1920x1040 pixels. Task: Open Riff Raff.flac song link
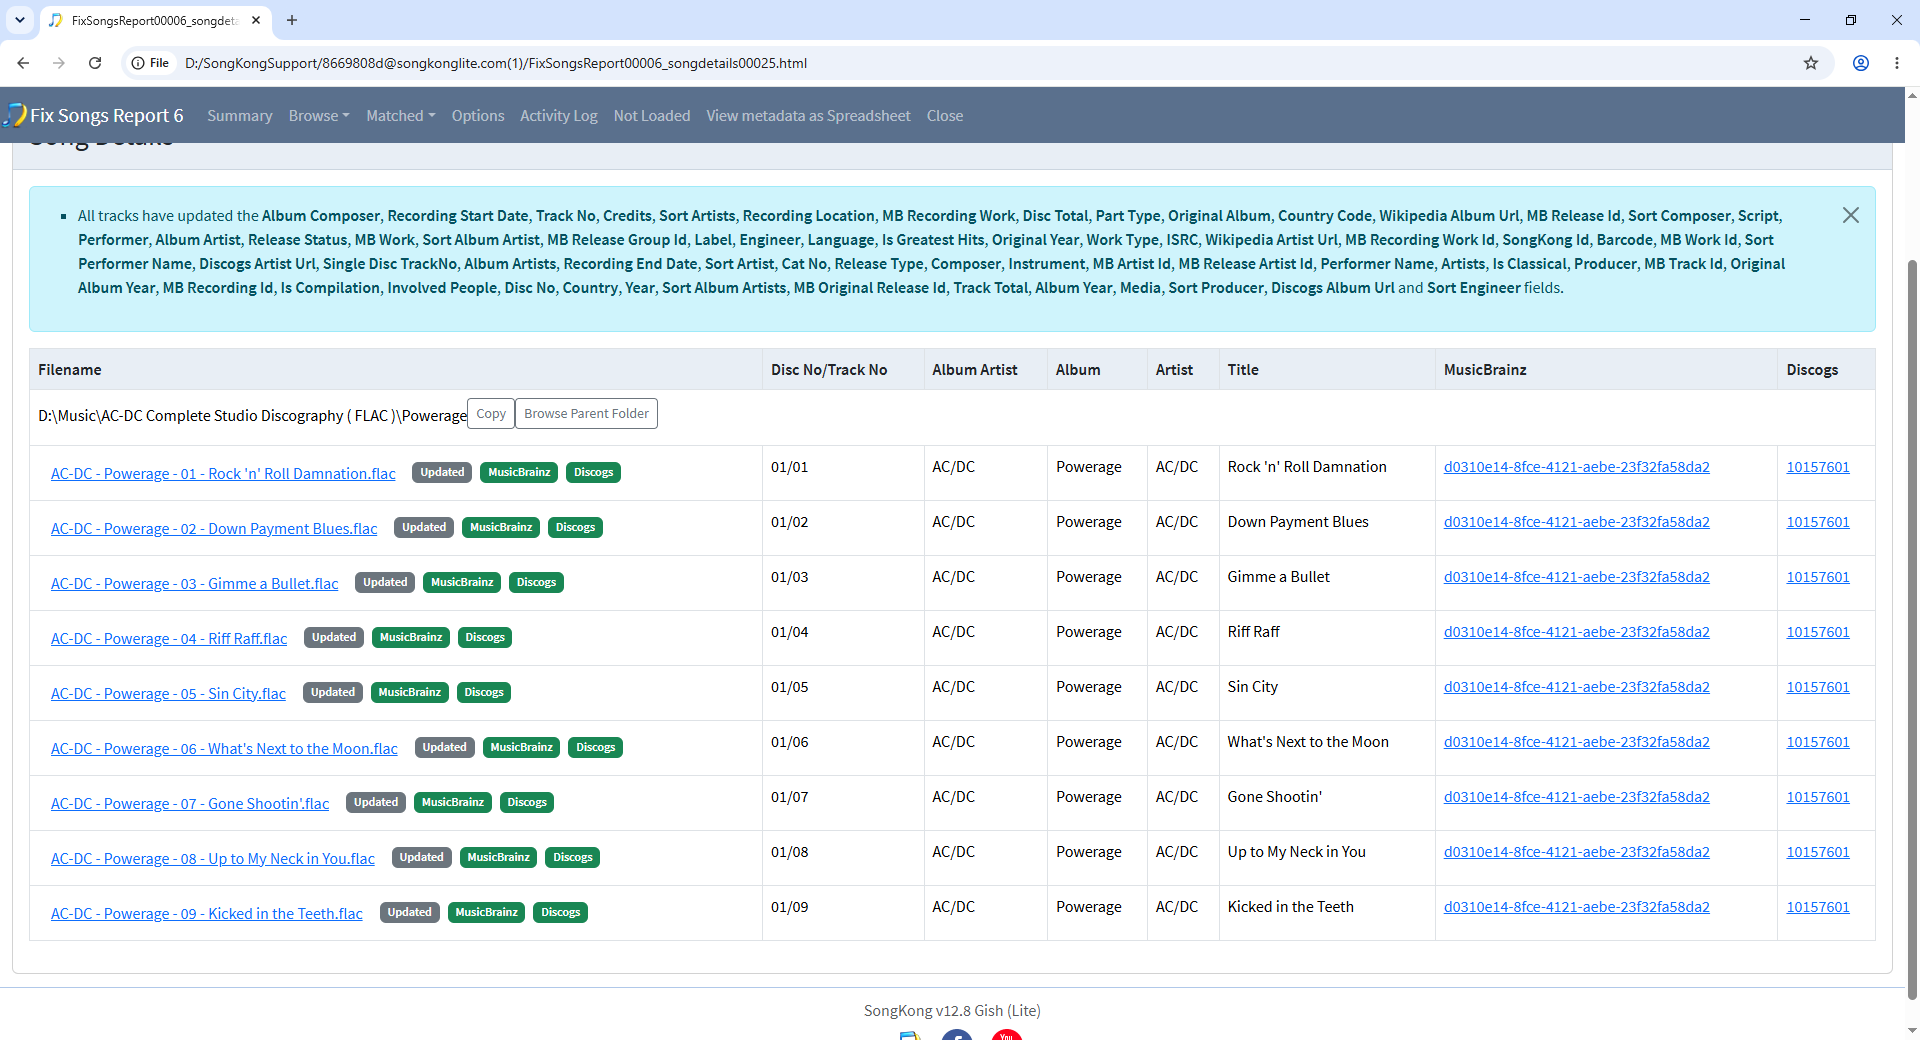tap(169, 639)
